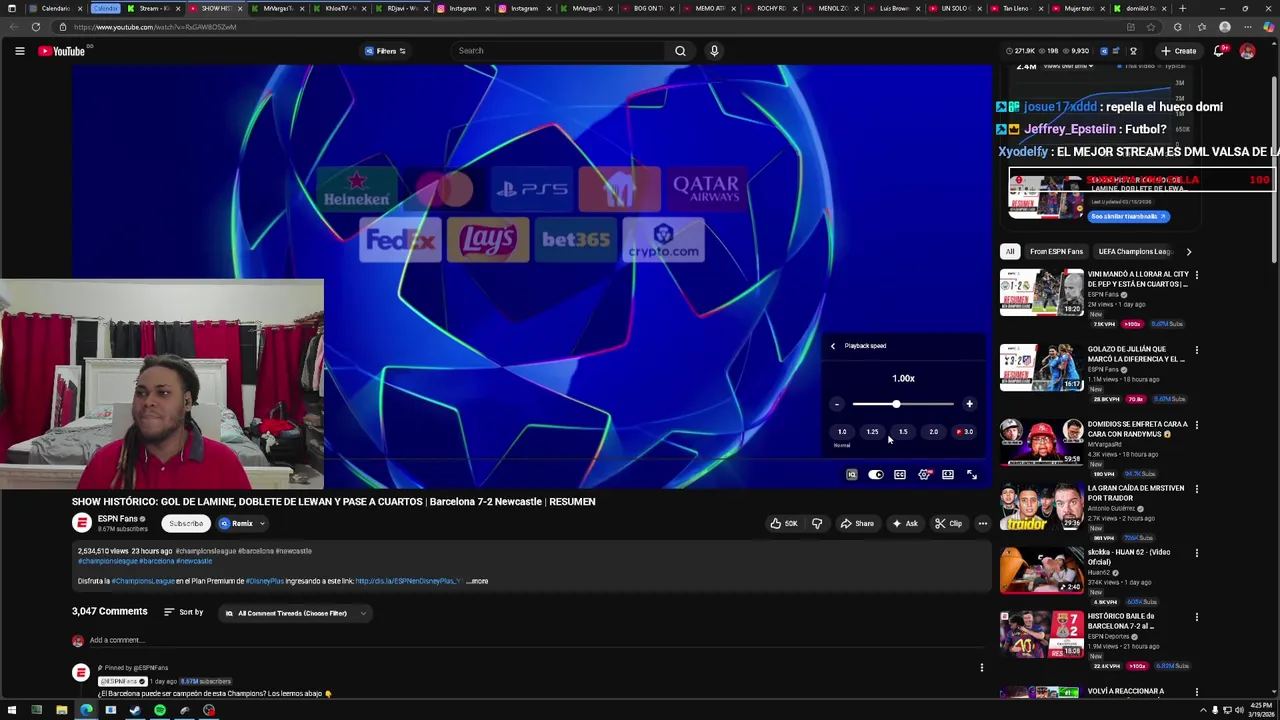Like the video with 50K likes
Viewport: 1280px width, 720px height.
pos(784,523)
